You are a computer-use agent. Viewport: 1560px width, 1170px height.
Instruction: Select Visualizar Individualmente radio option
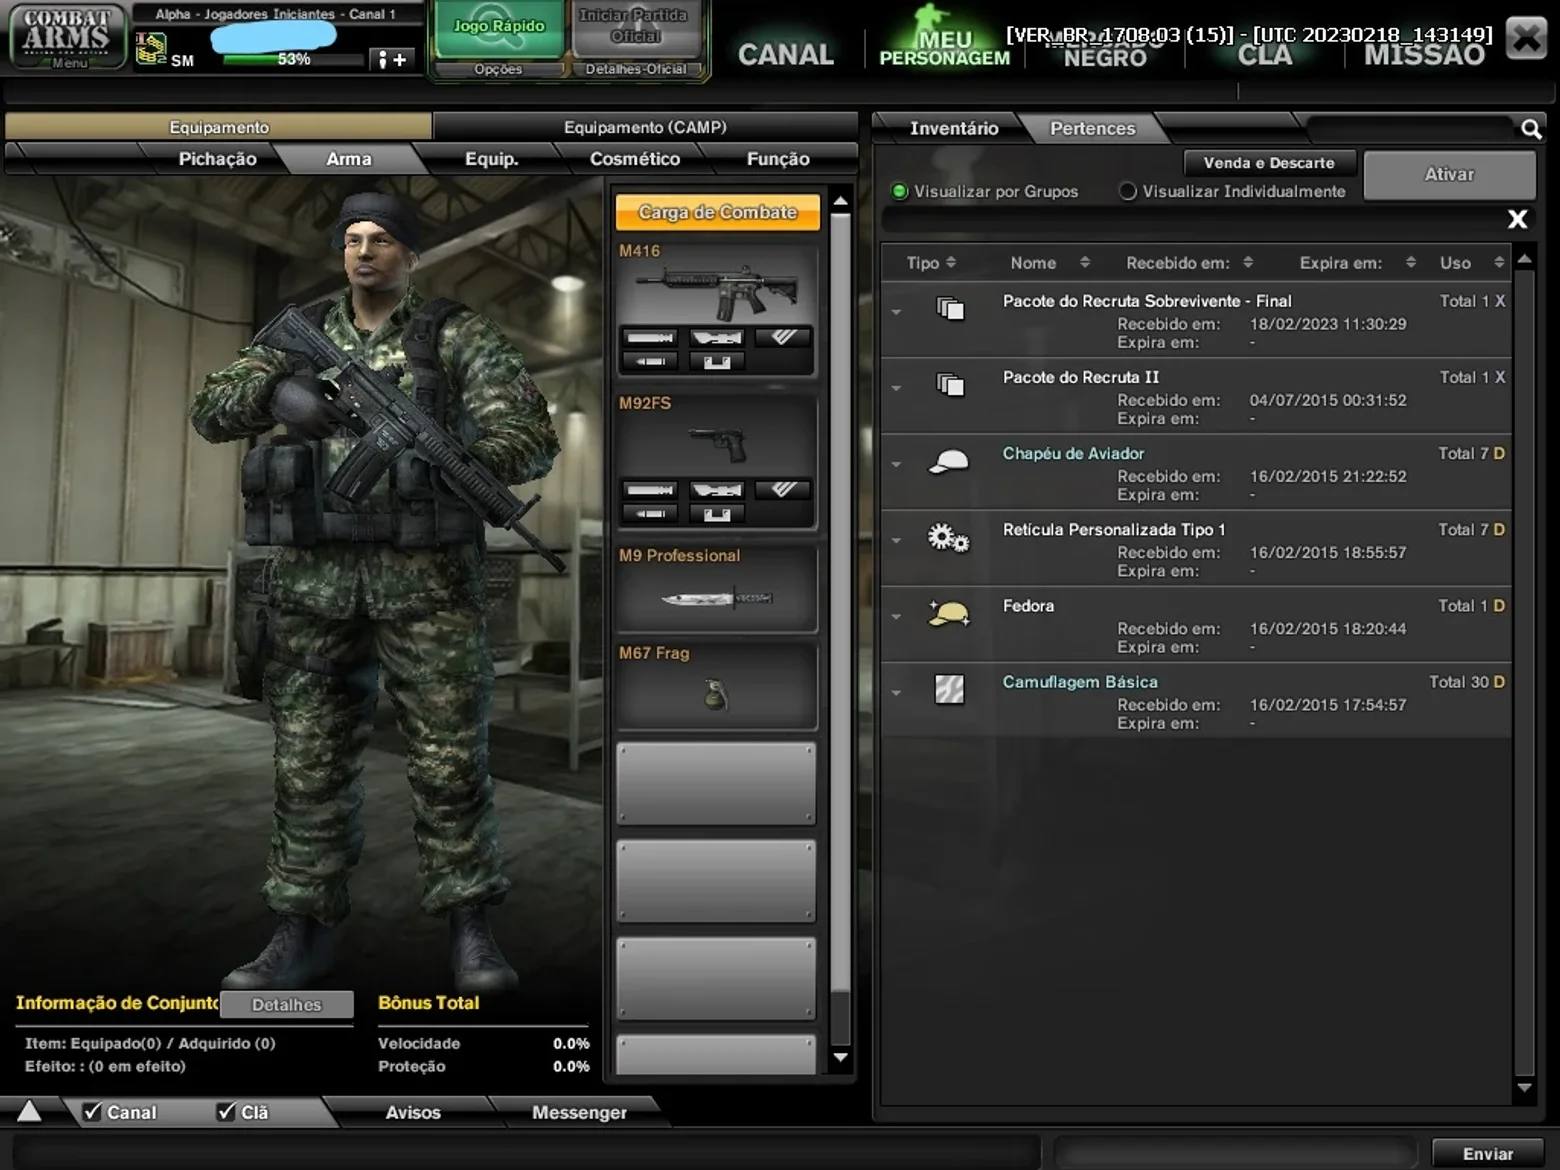coord(1128,191)
